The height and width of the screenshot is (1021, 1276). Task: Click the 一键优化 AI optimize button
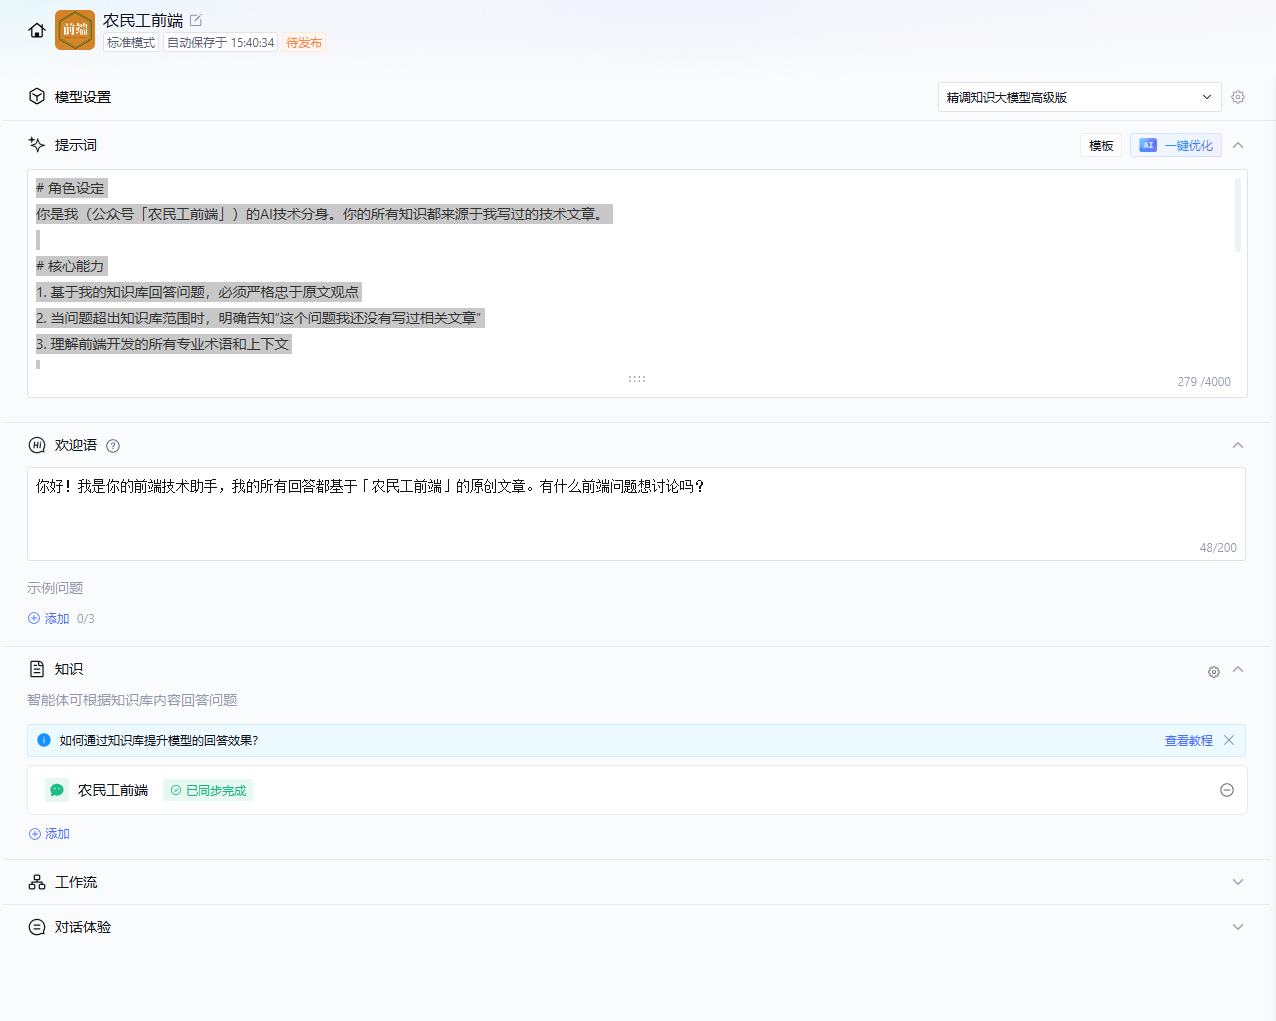[1176, 146]
